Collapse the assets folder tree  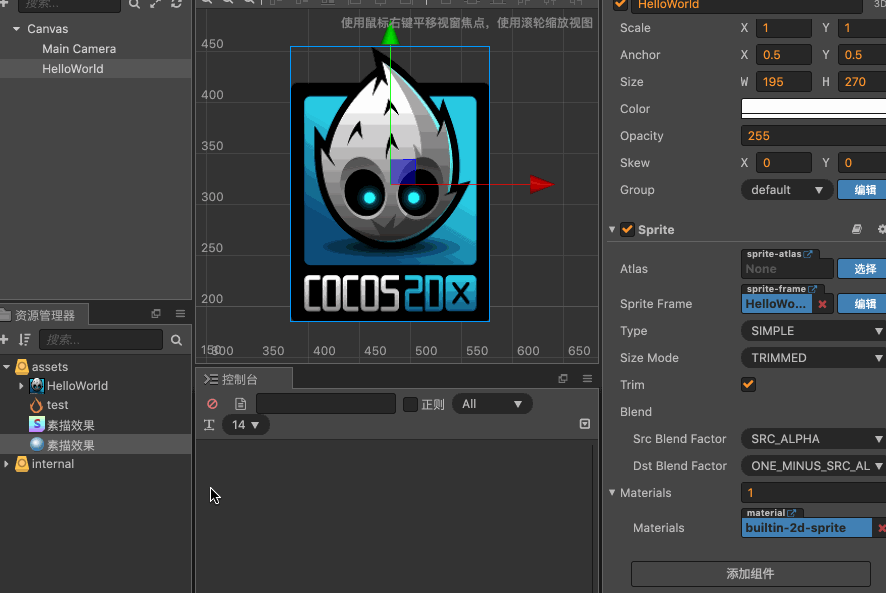coord(6,367)
